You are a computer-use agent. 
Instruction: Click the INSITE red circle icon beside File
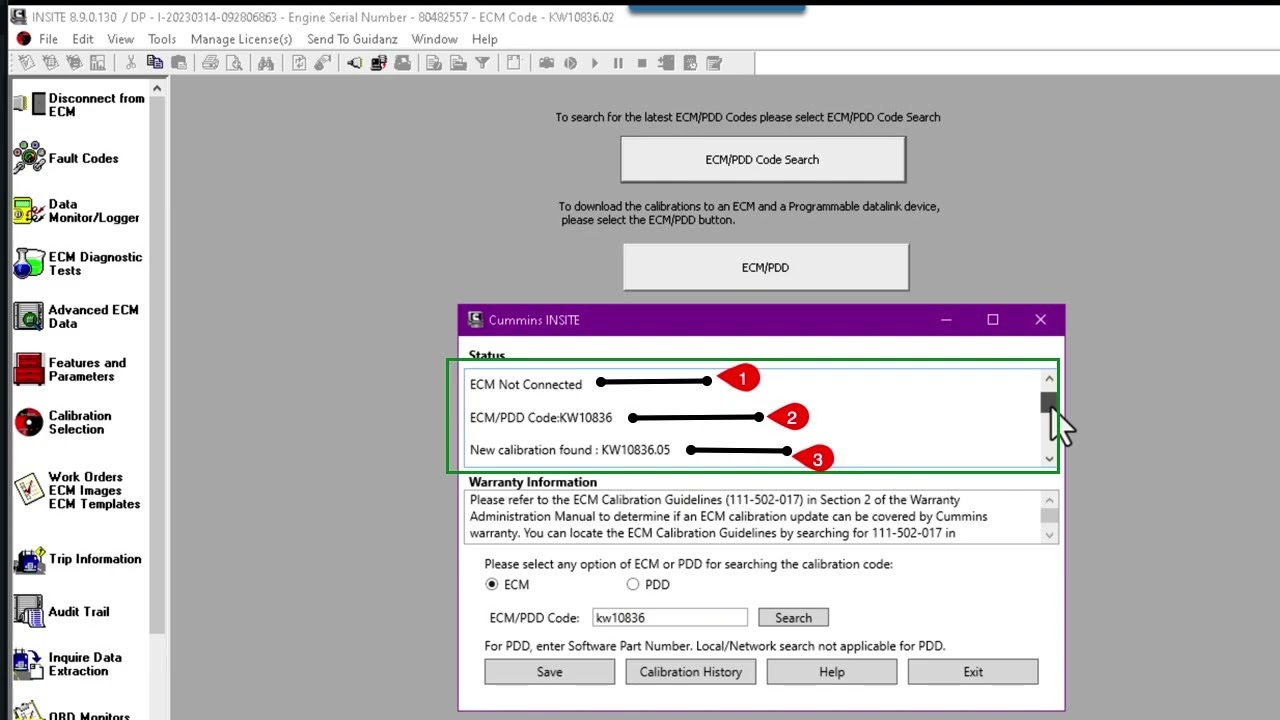pos(24,39)
